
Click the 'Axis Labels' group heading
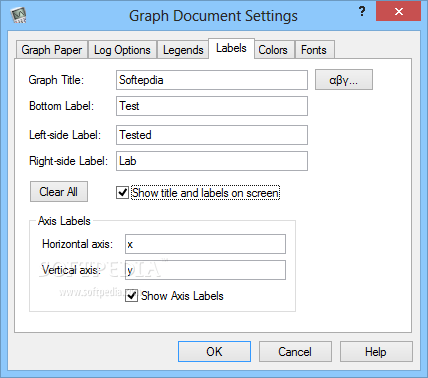(x=64, y=221)
